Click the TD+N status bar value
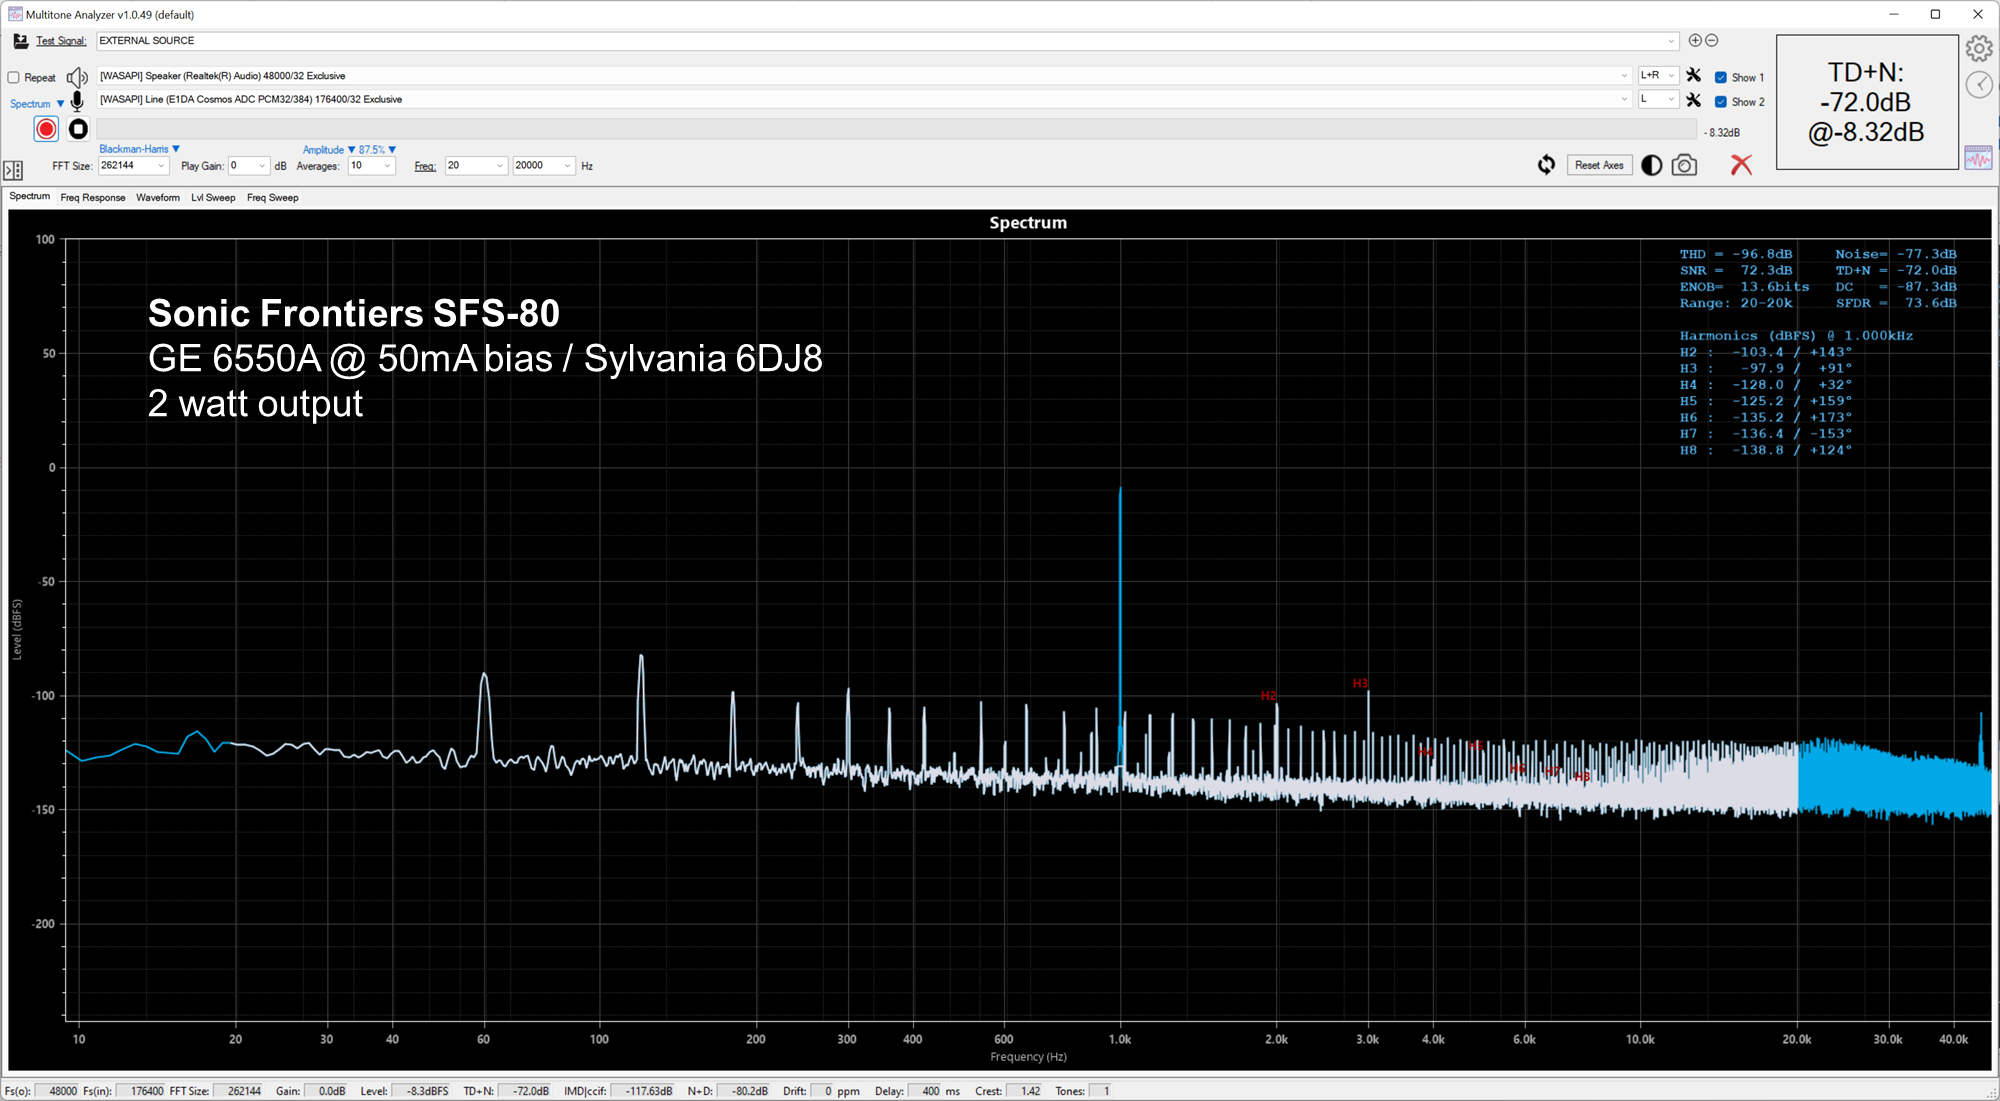 click(x=525, y=1091)
